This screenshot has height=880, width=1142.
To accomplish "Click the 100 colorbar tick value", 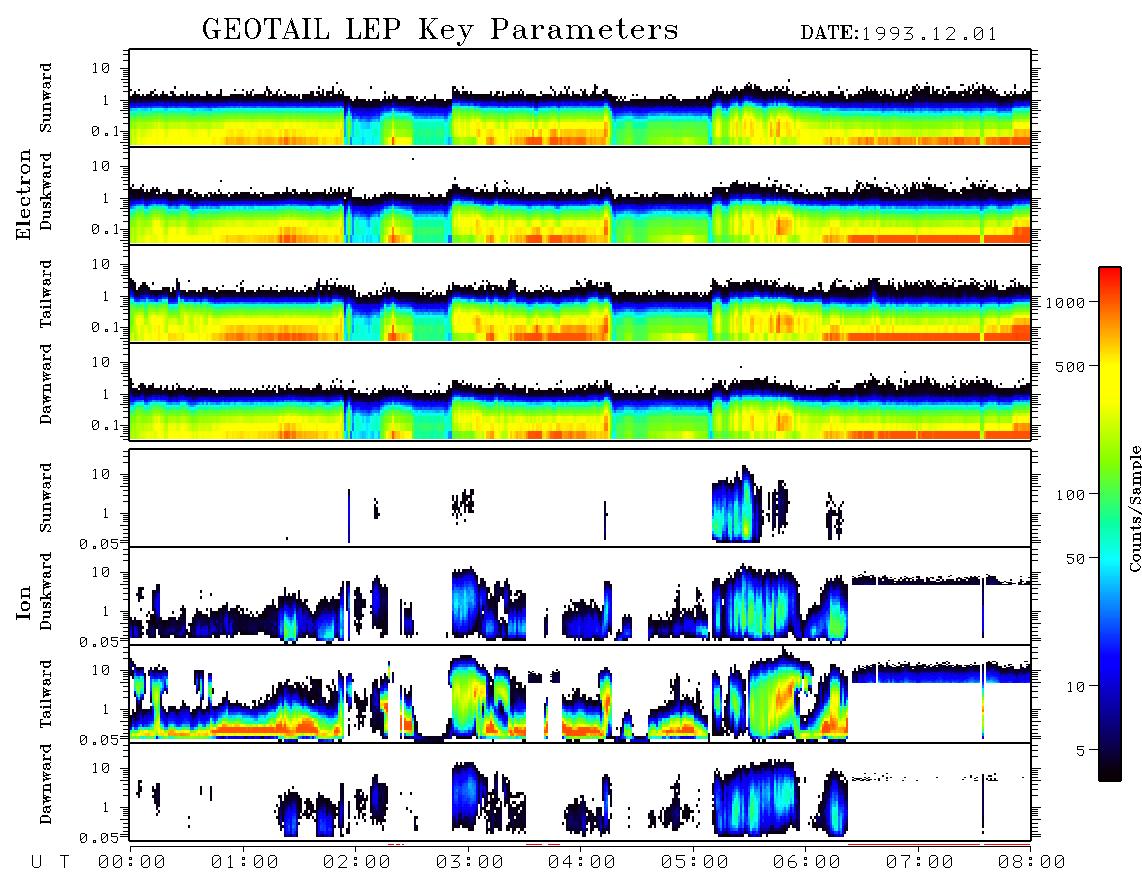I will 1071,495.
